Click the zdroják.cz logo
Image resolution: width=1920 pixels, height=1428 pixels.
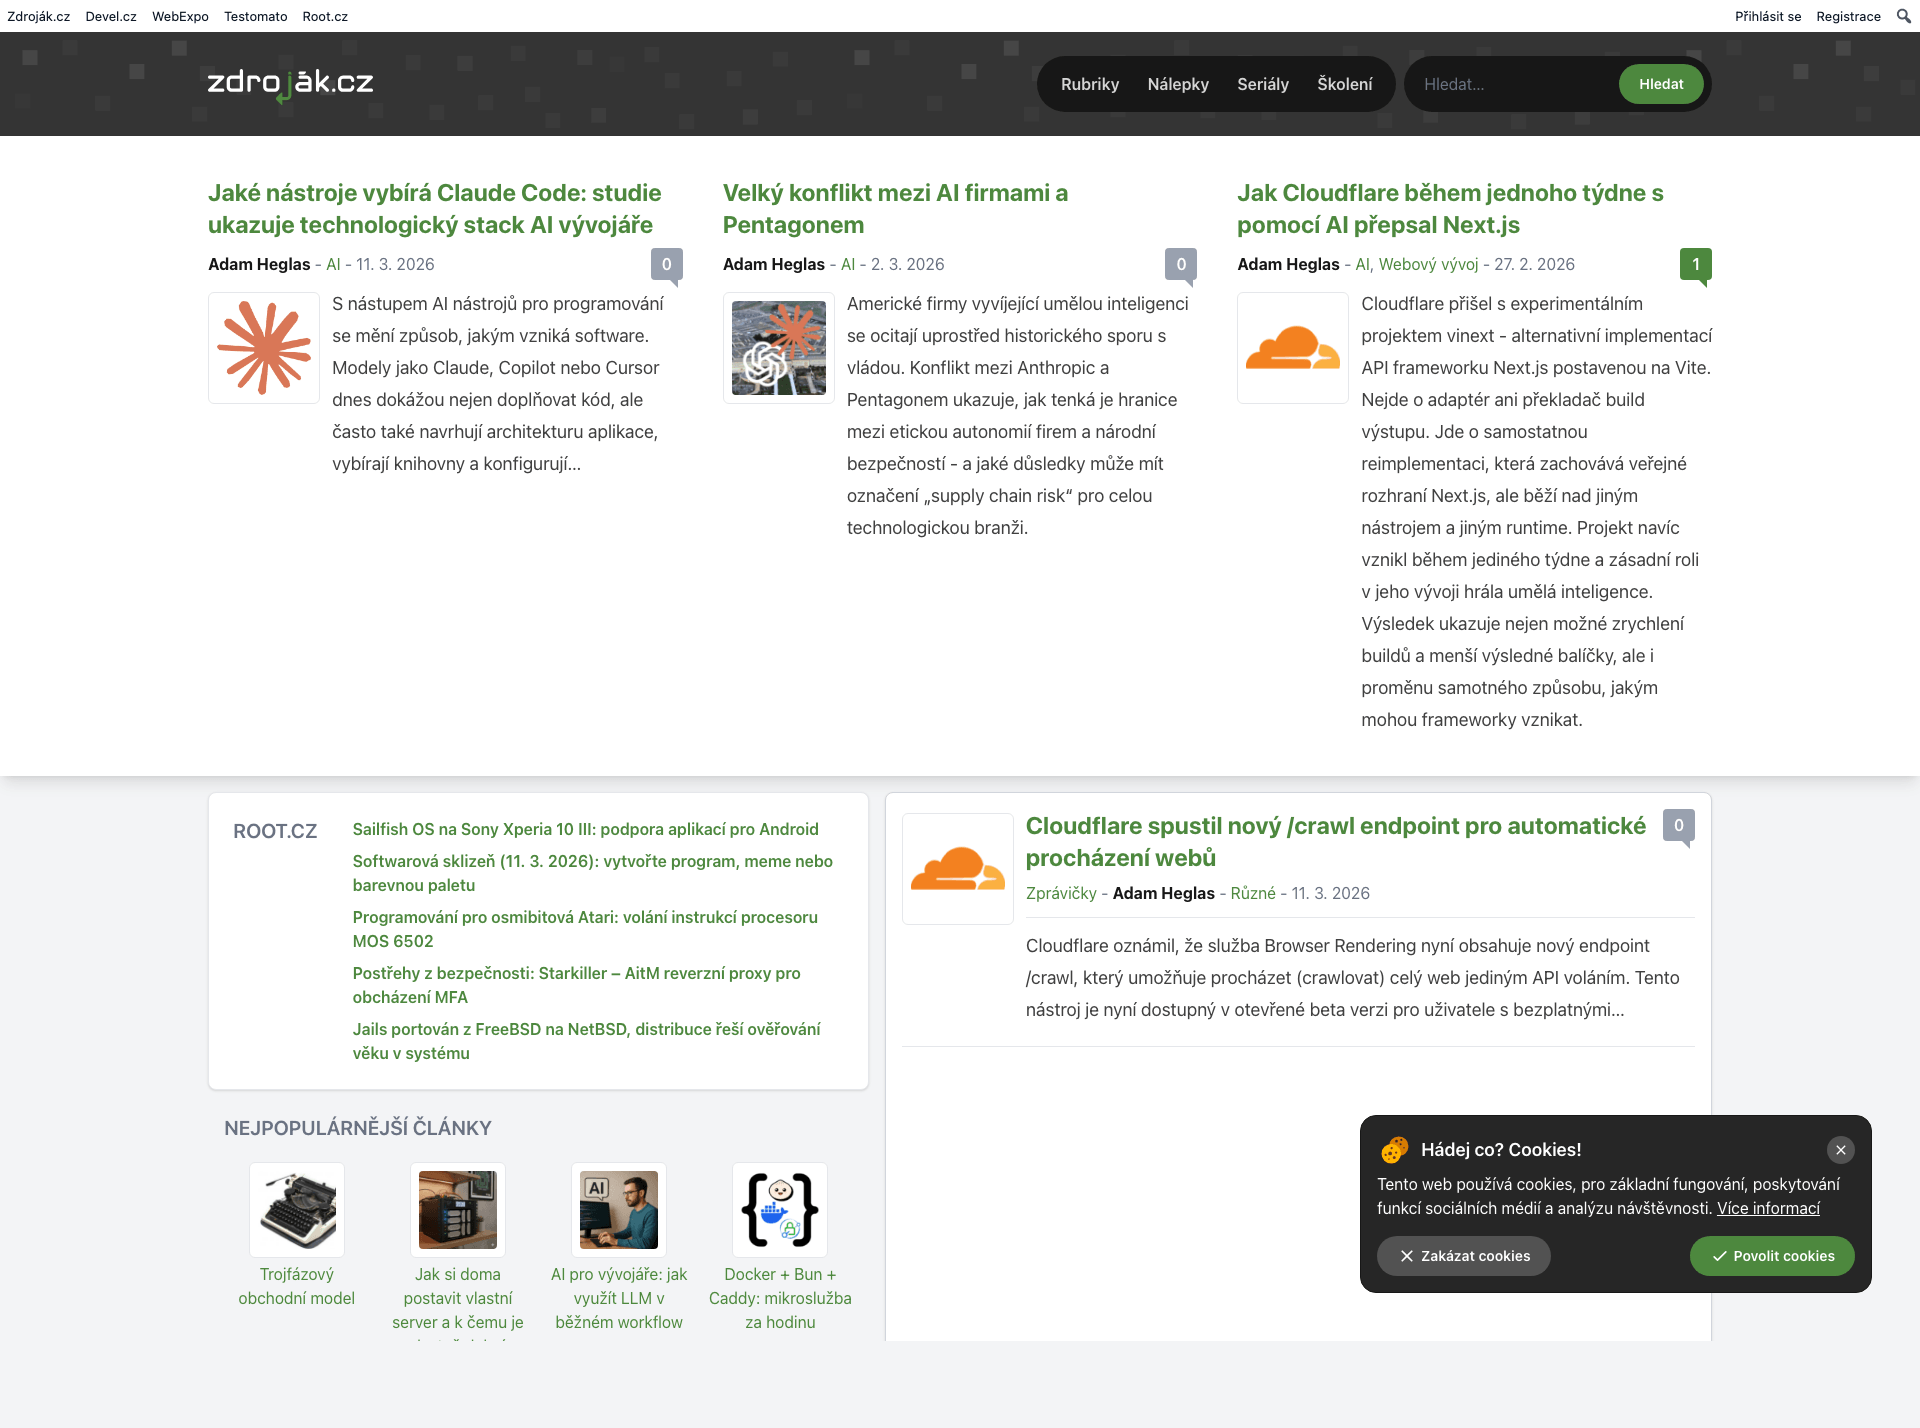point(289,84)
